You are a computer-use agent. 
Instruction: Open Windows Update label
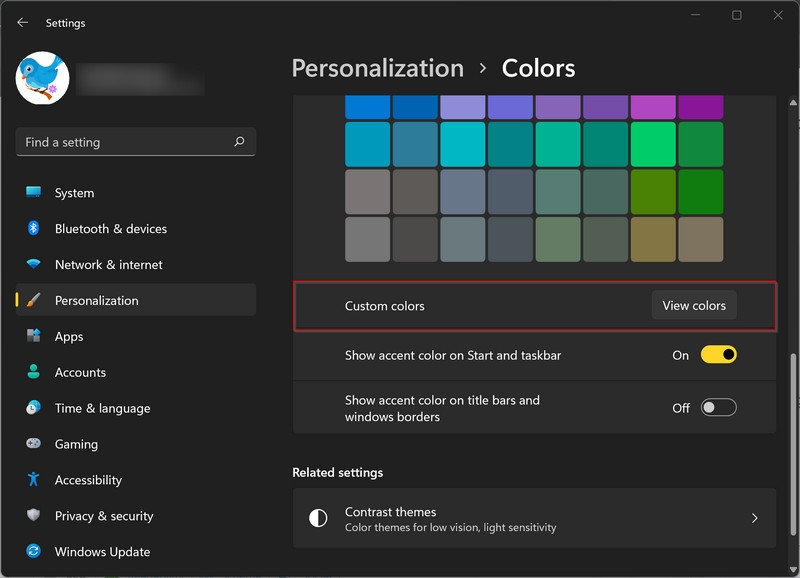tap(103, 551)
